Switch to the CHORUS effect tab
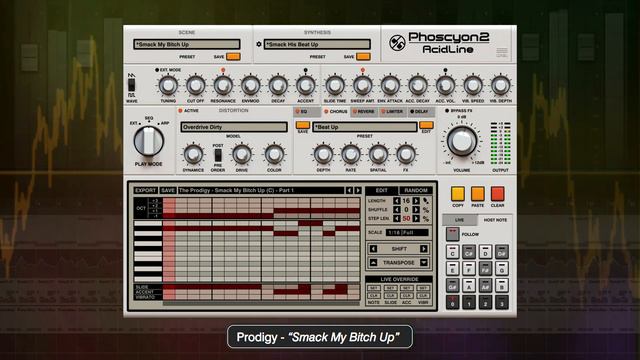Viewport: 640px width, 360px height. click(336, 111)
